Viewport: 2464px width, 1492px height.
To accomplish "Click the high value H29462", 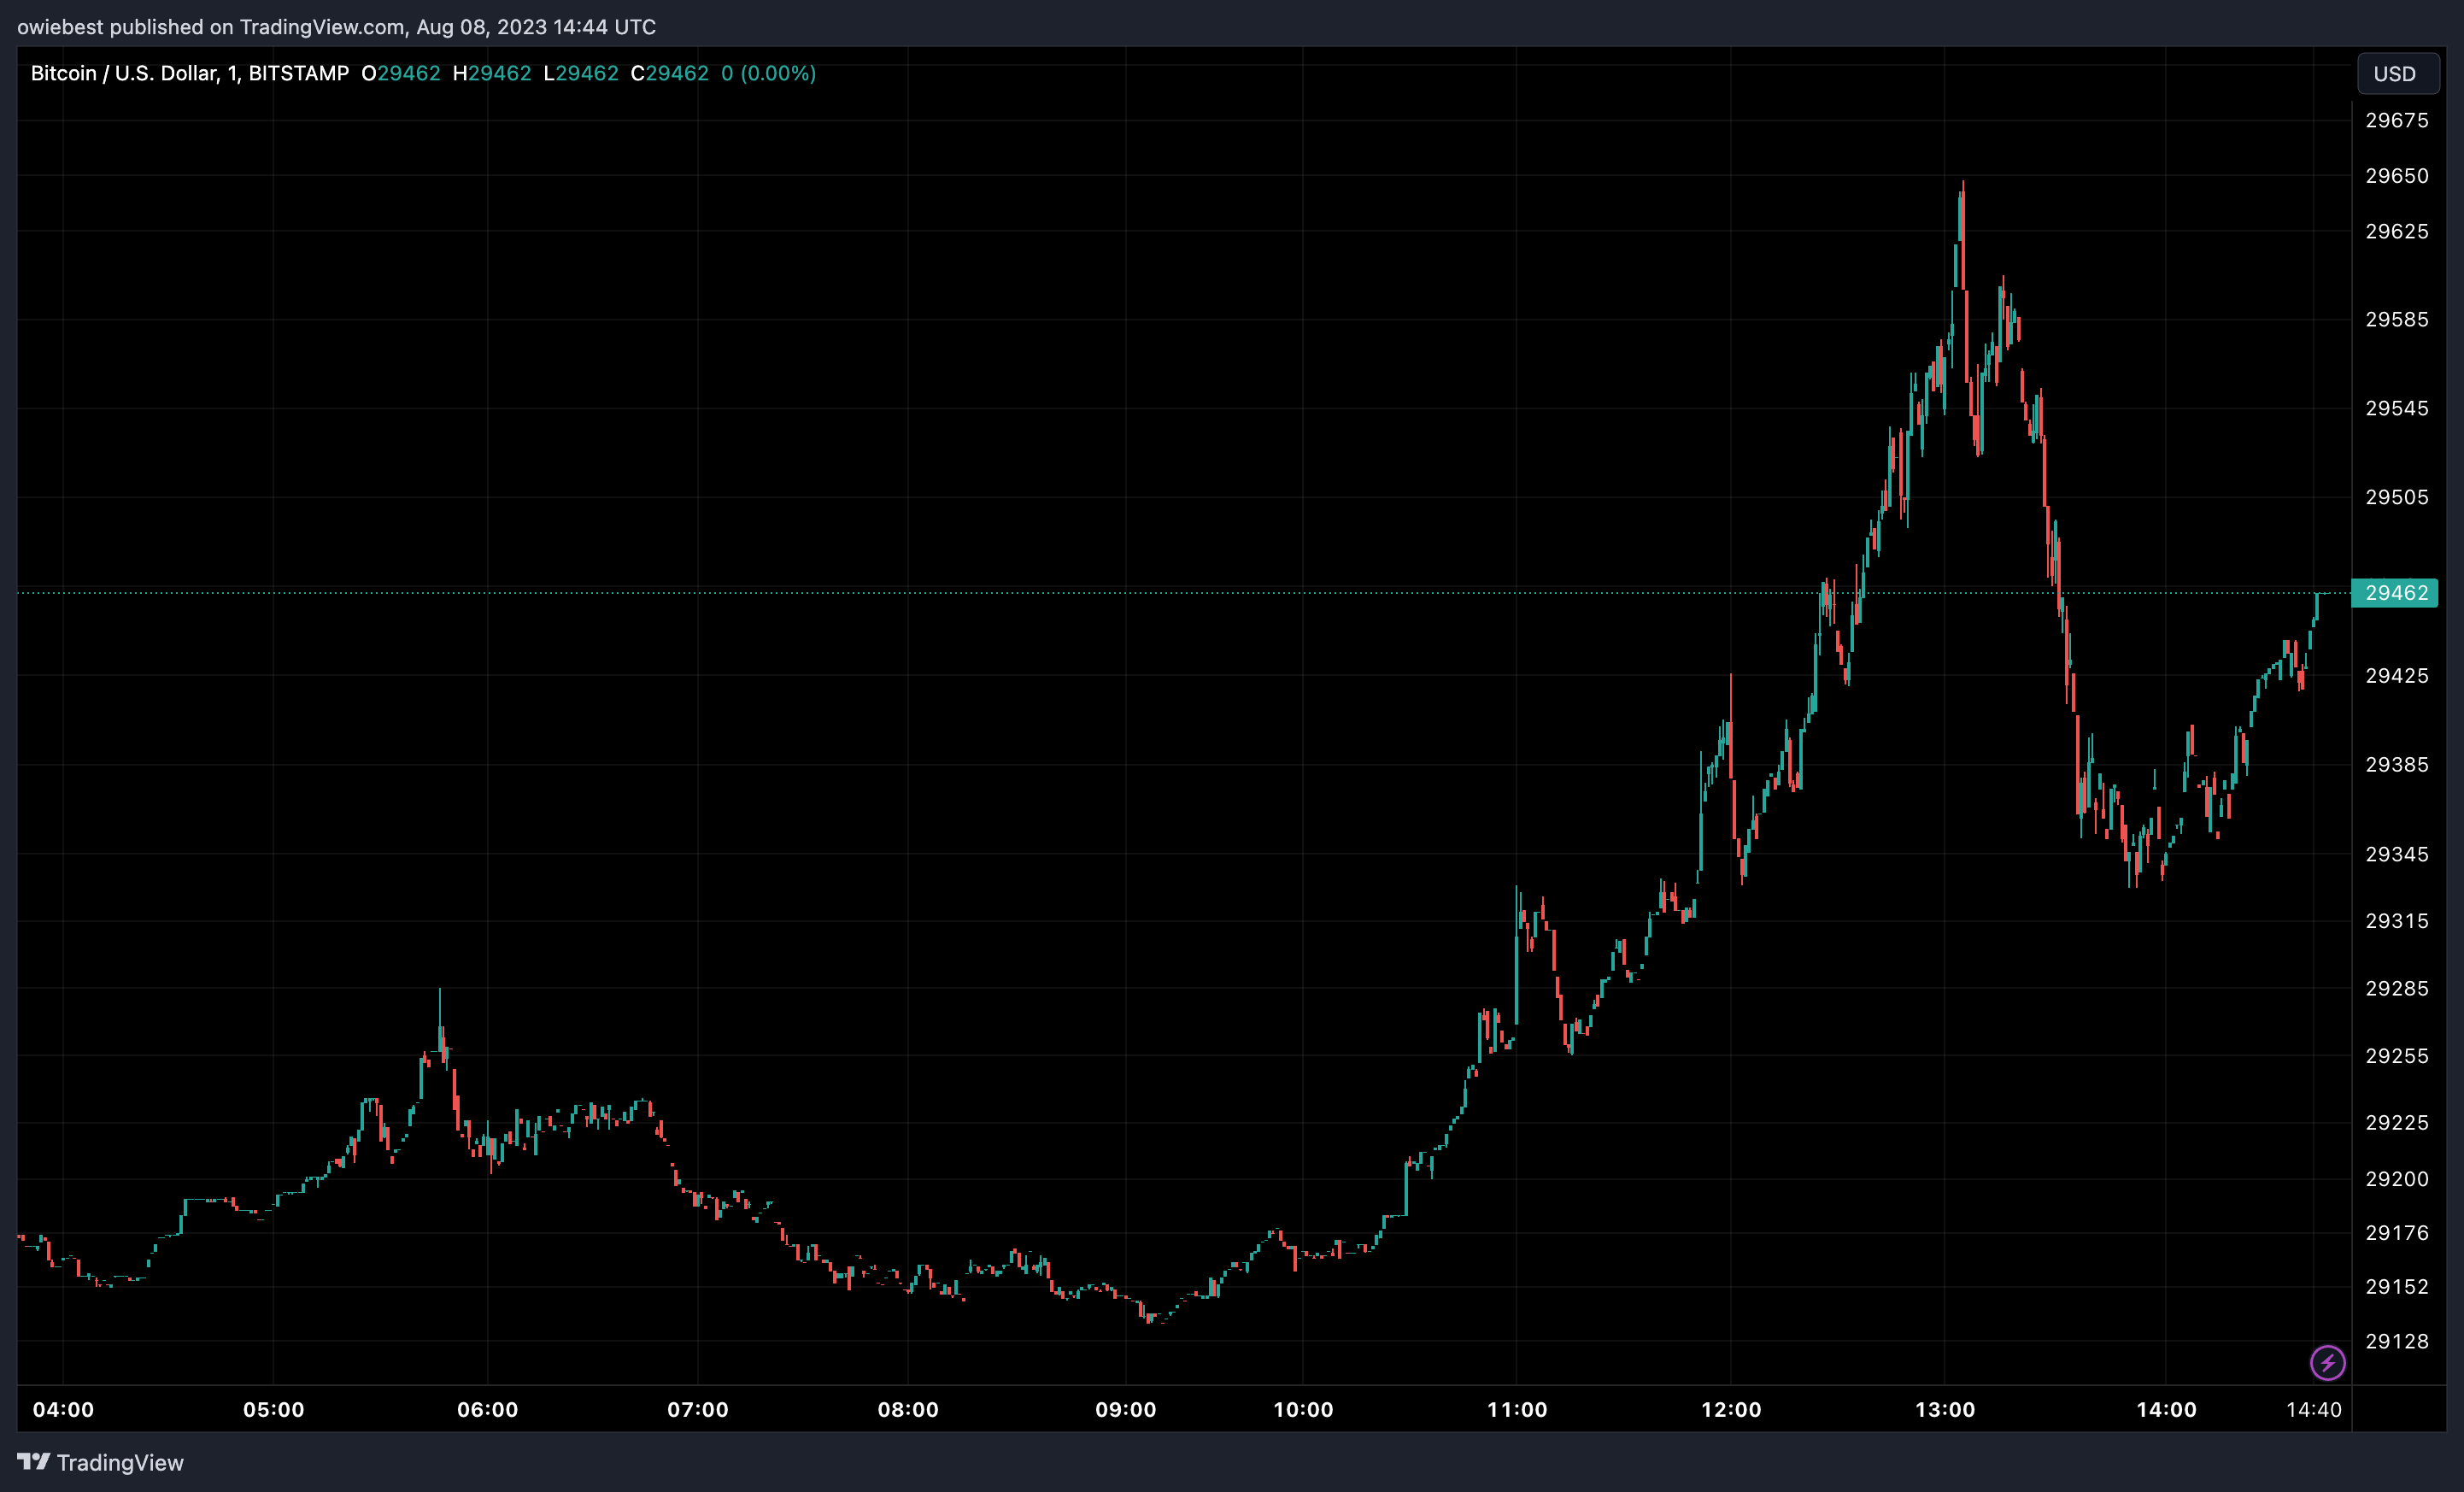I will point(492,73).
